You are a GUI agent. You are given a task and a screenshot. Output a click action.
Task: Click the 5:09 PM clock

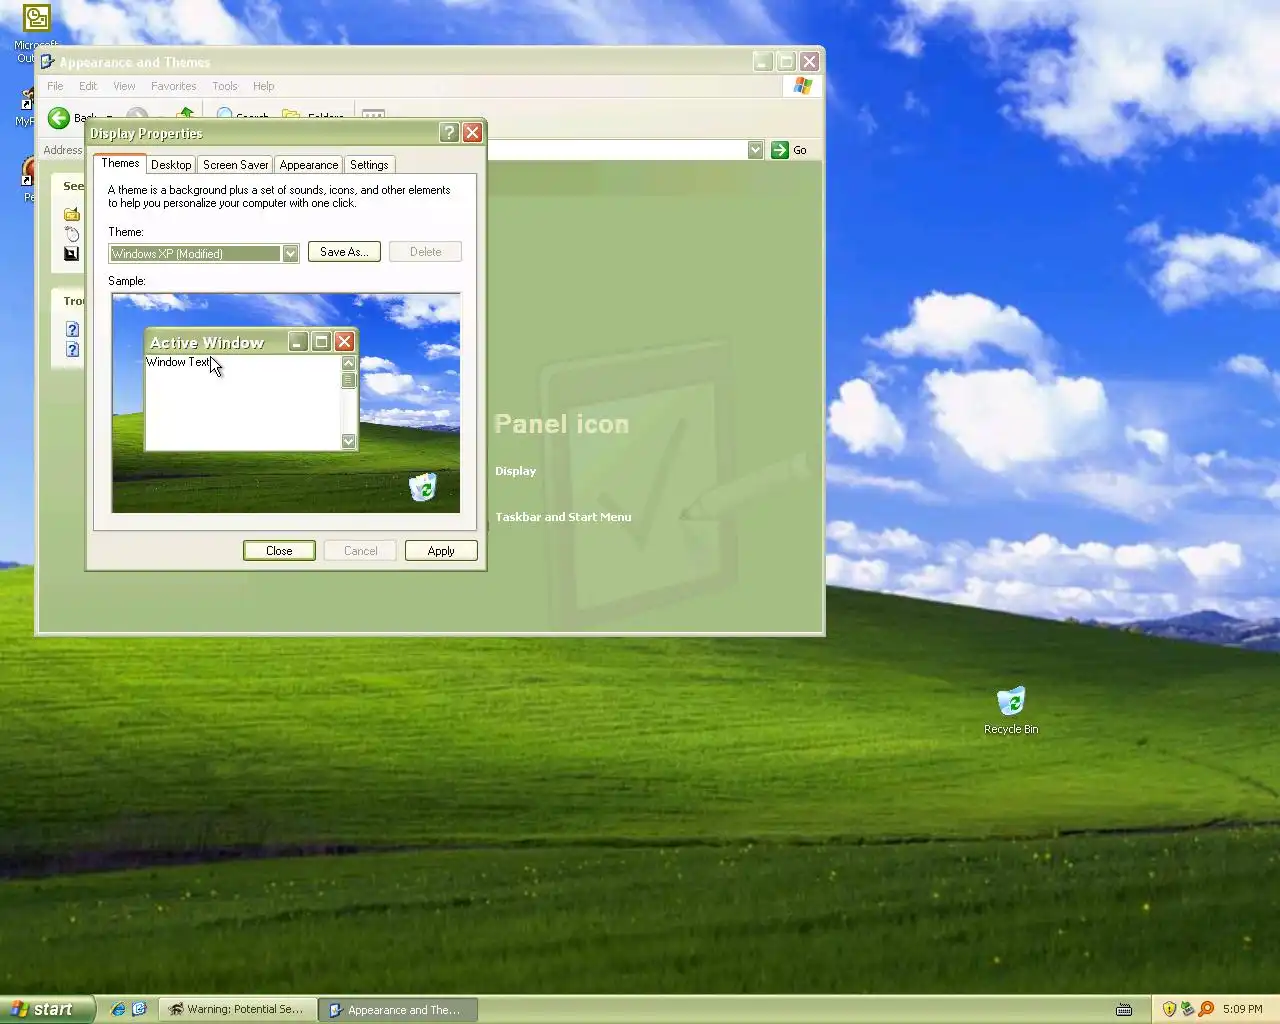pyautogui.click(x=1242, y=1009)
